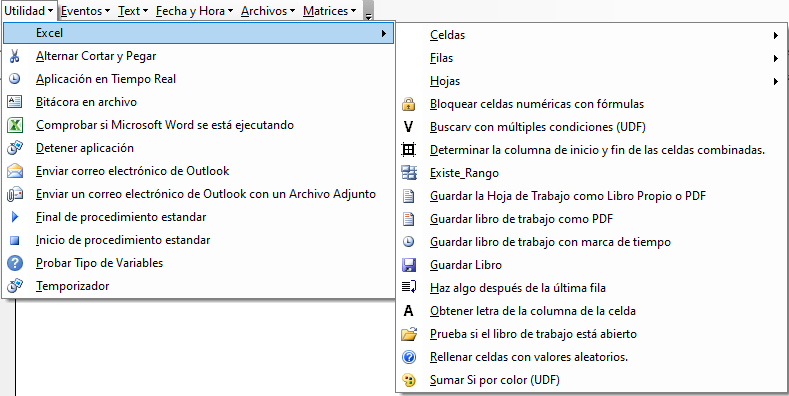Click palette icon for Sumar Si por color
Screen dimensions: 789x396
[x=409, y=380]
